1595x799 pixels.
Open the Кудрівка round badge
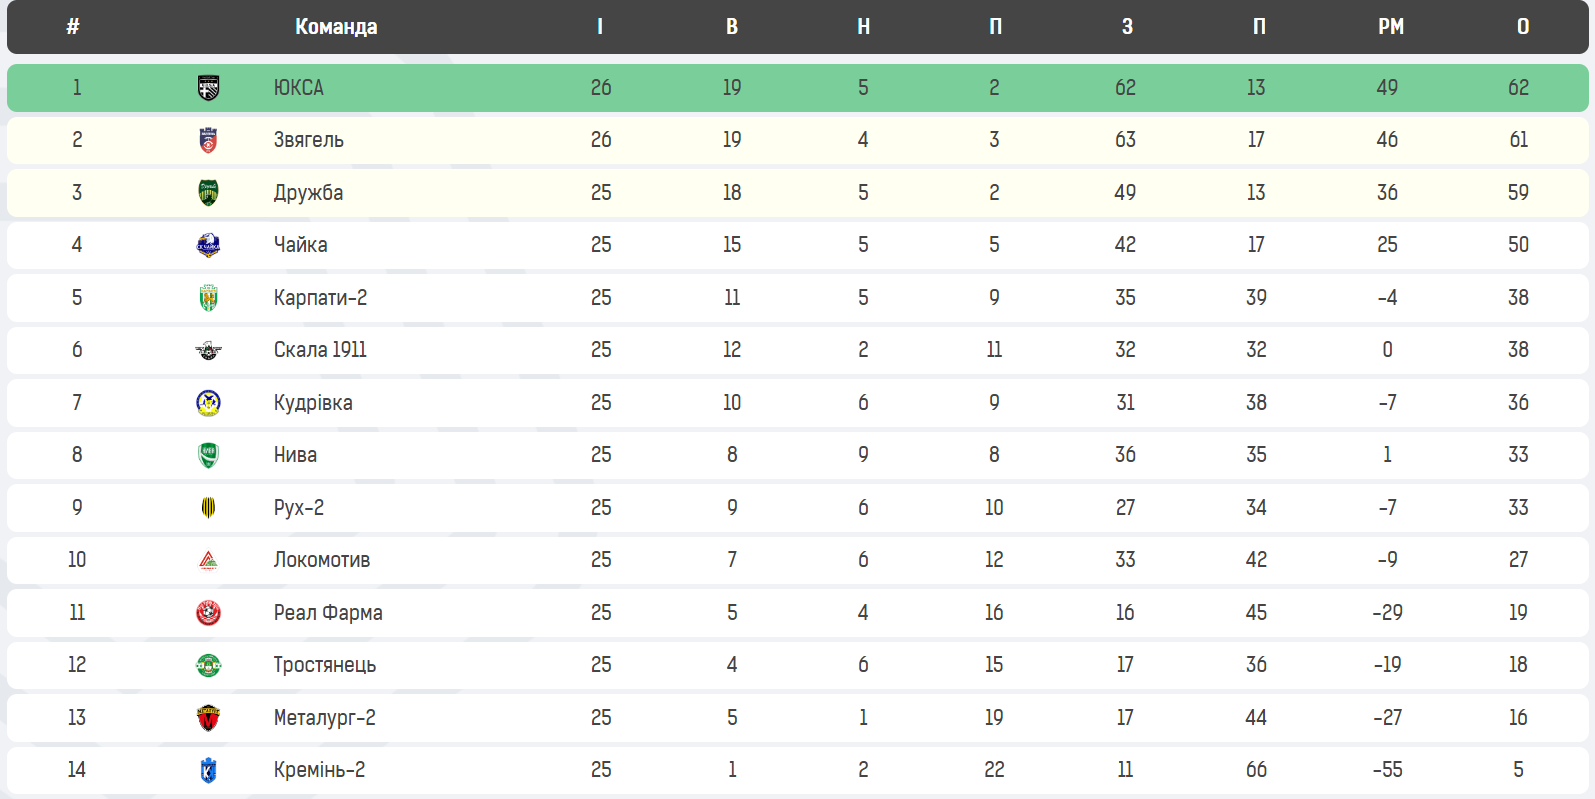[208, 403]
